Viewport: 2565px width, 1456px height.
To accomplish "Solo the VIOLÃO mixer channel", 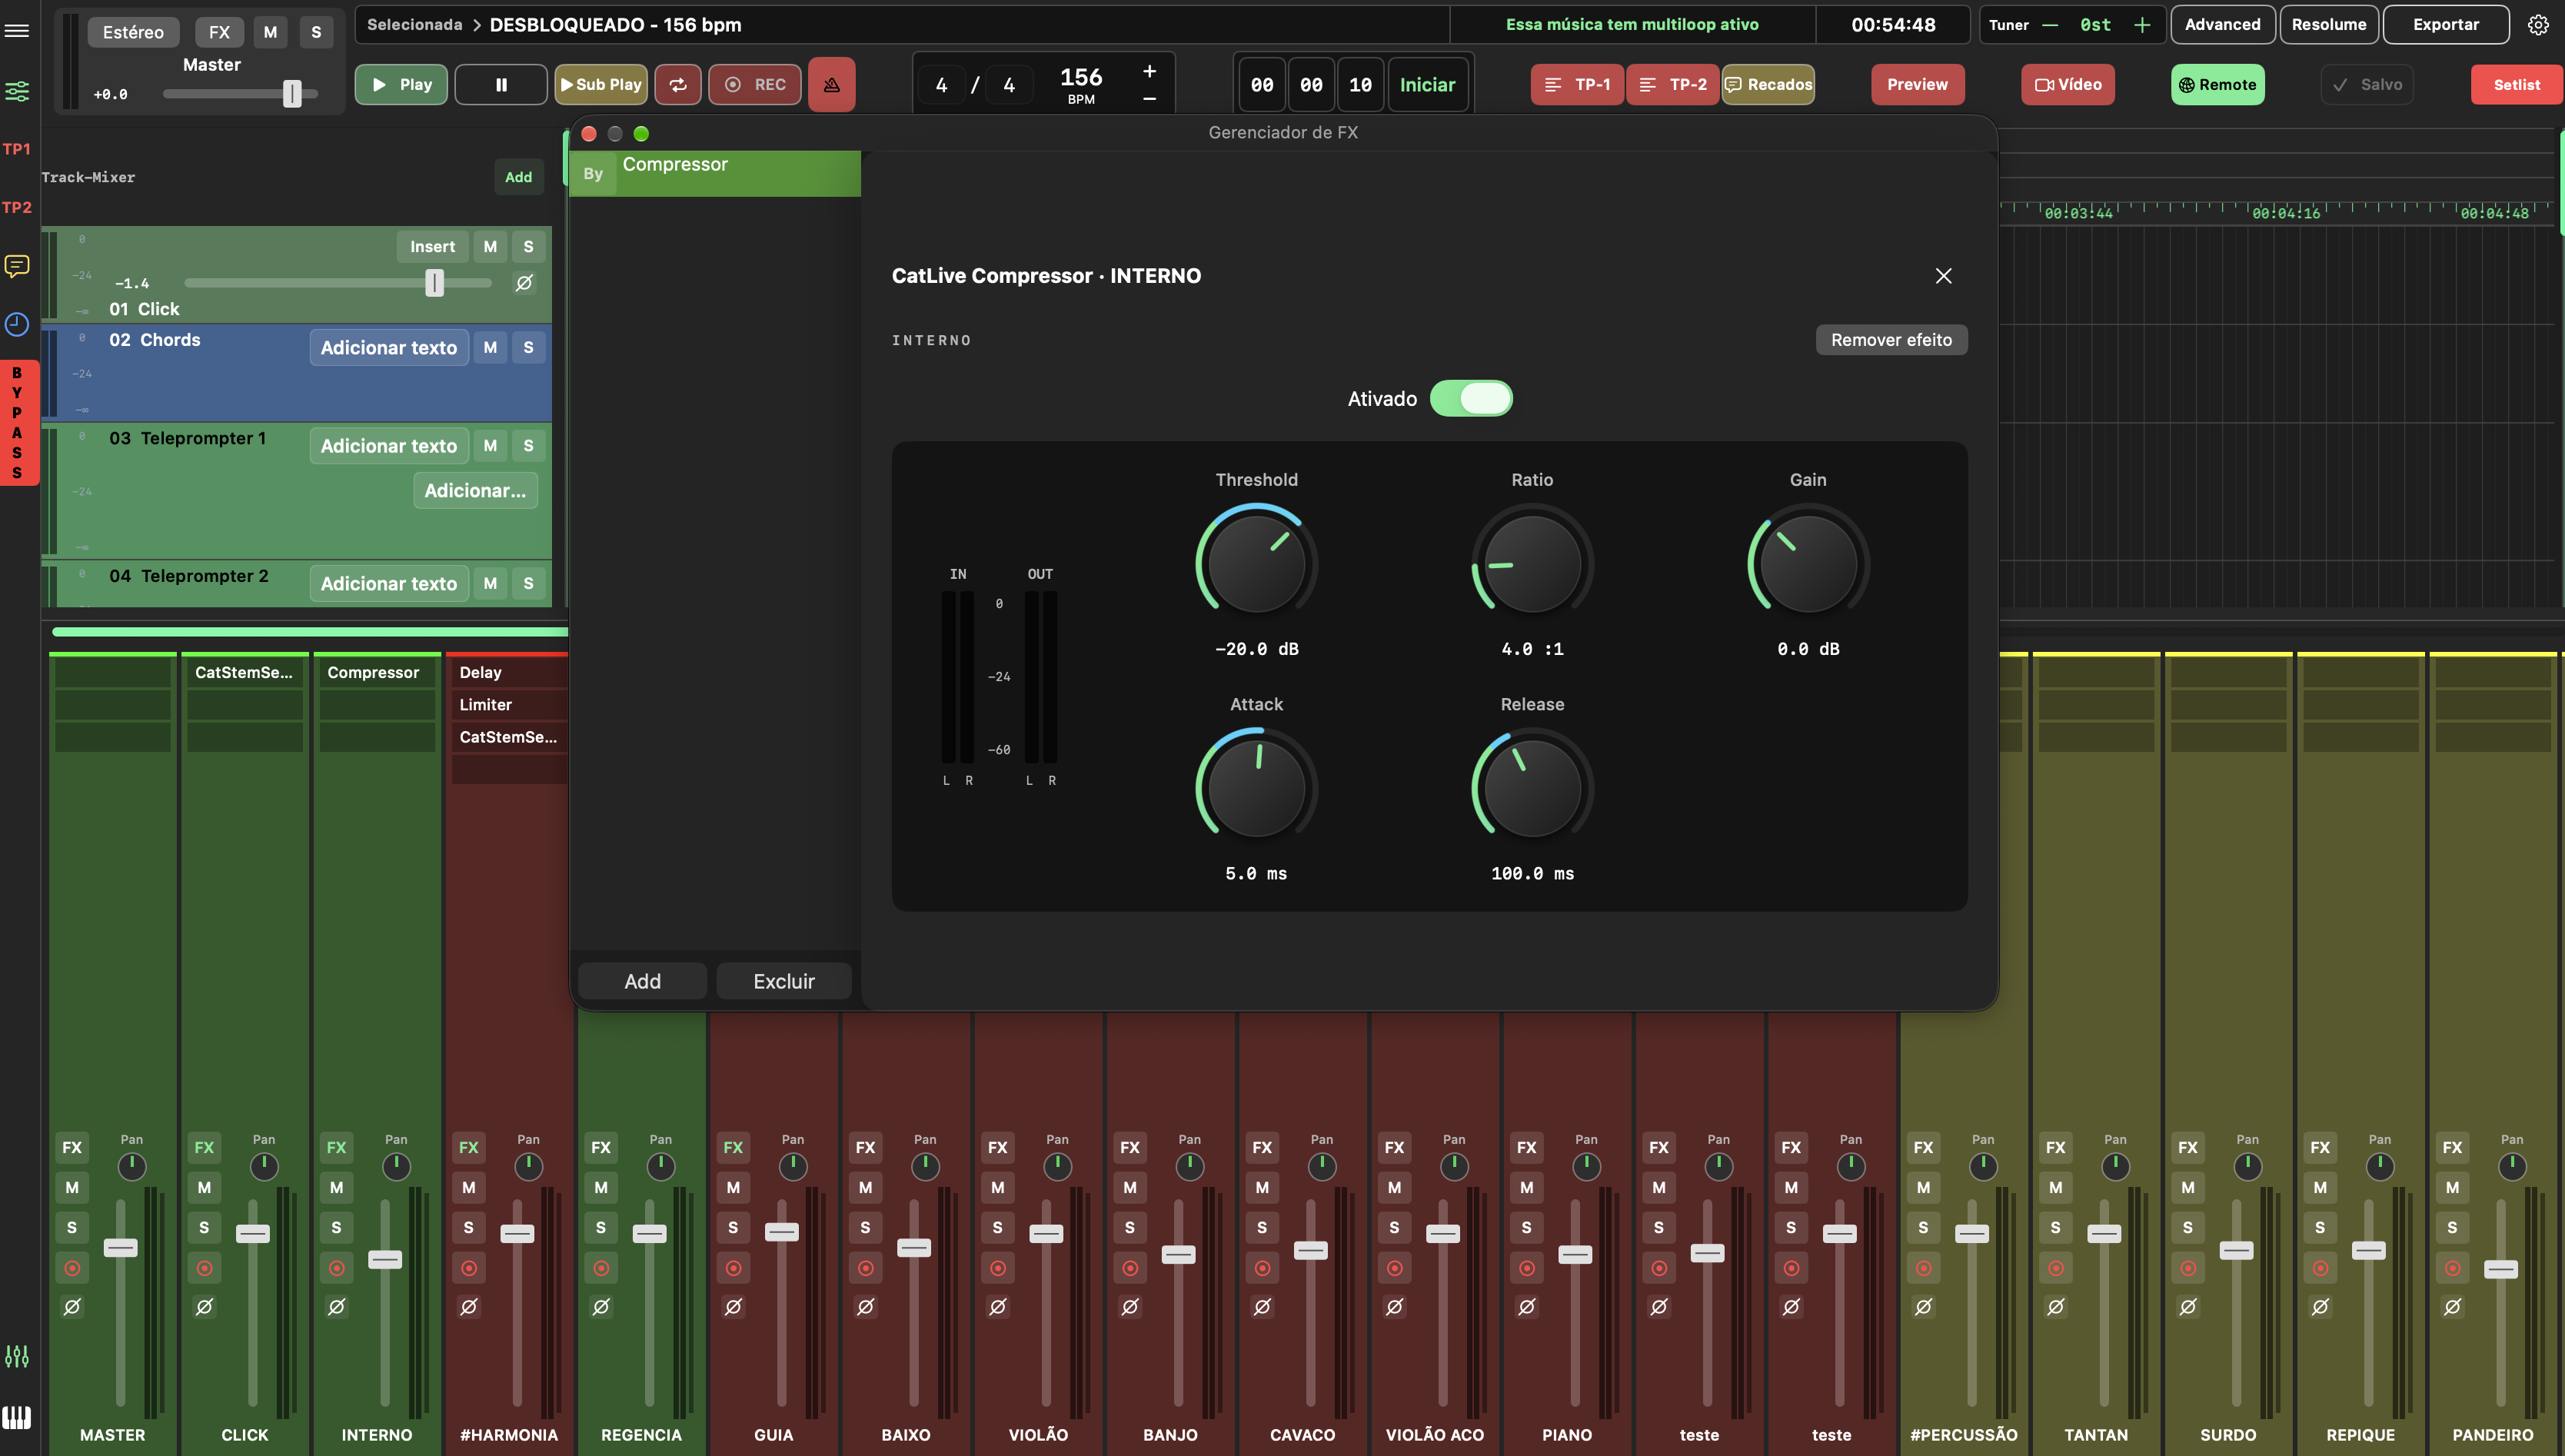I will click(x=998, y=1227).
